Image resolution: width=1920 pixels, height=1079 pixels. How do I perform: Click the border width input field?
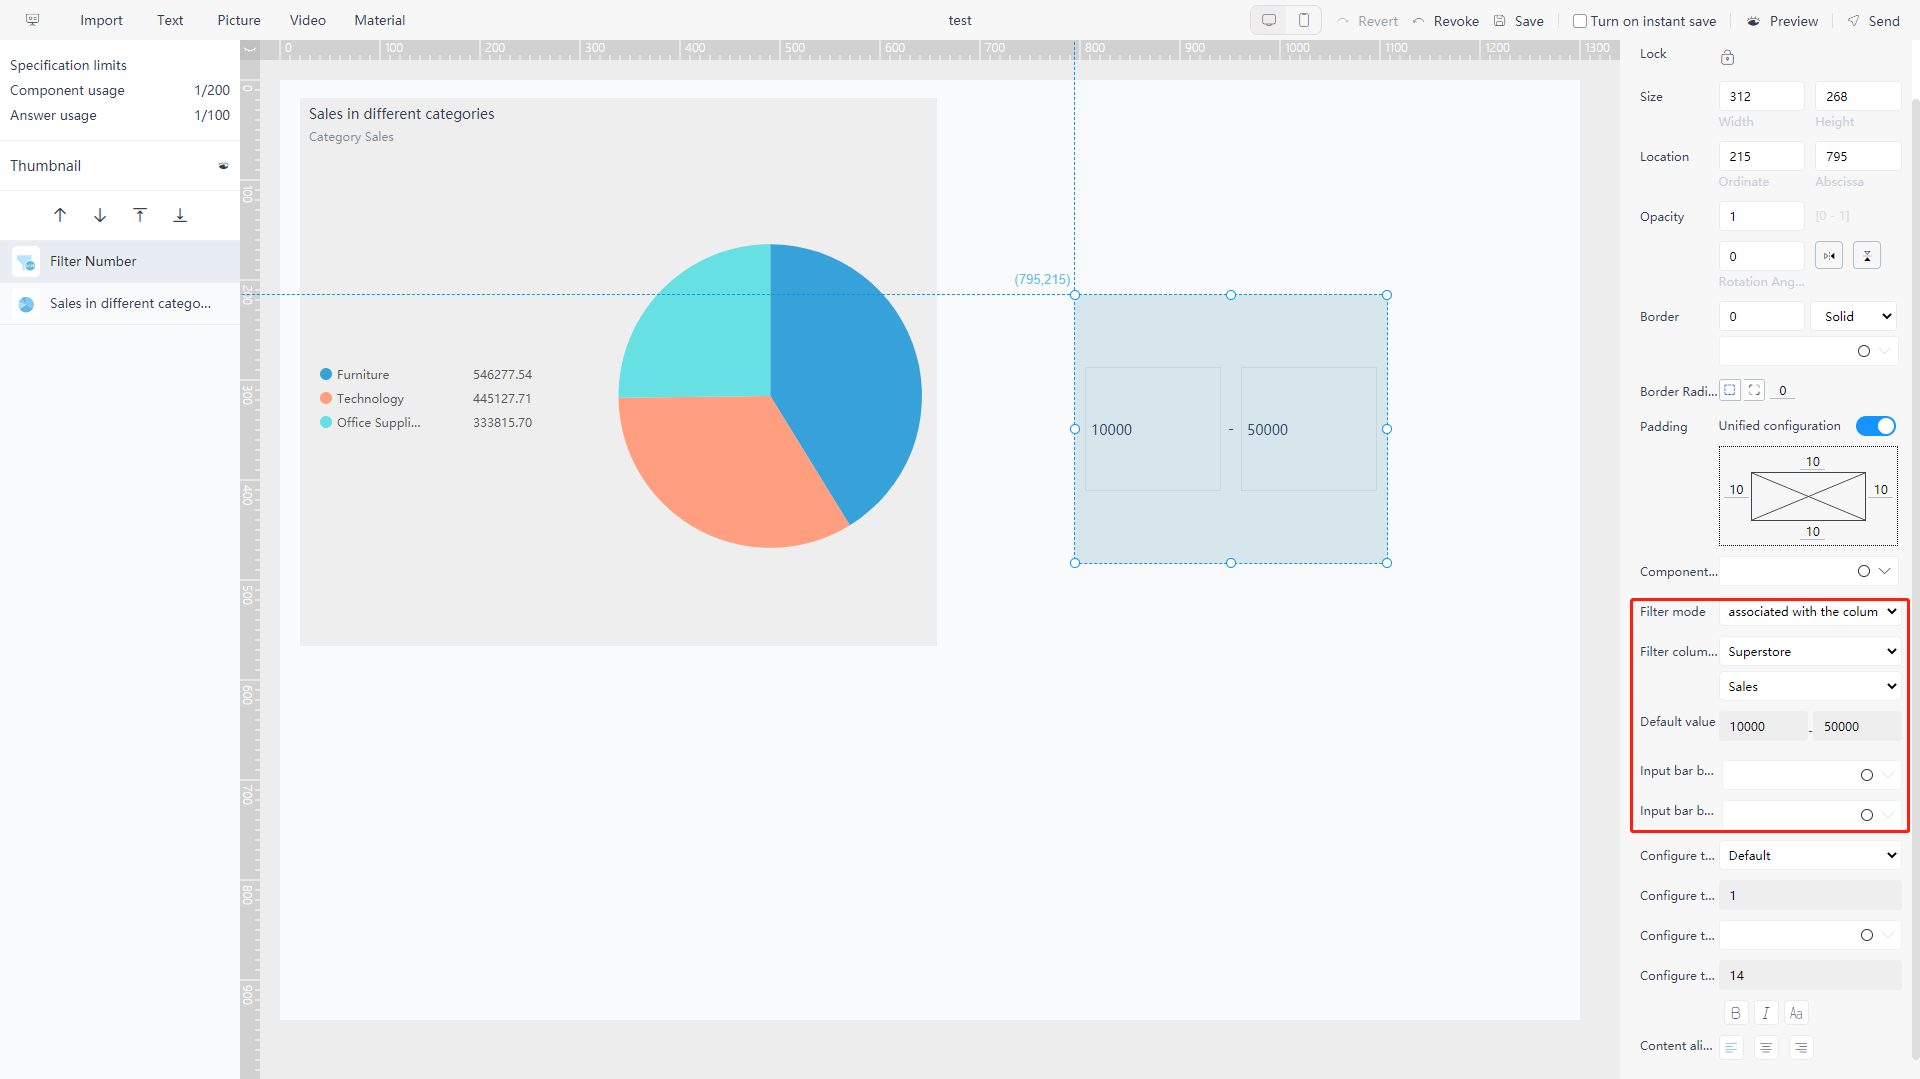pos(1761,316)
